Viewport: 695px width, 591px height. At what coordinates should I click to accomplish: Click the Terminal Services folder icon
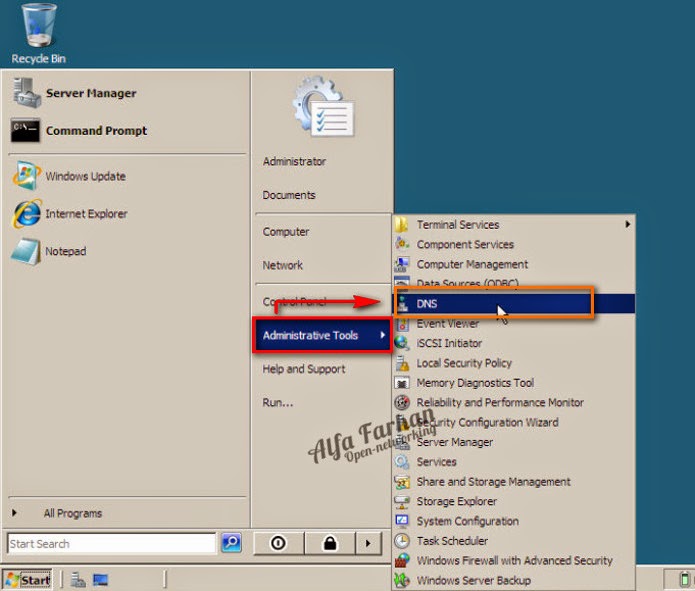[x=402, y=225]
